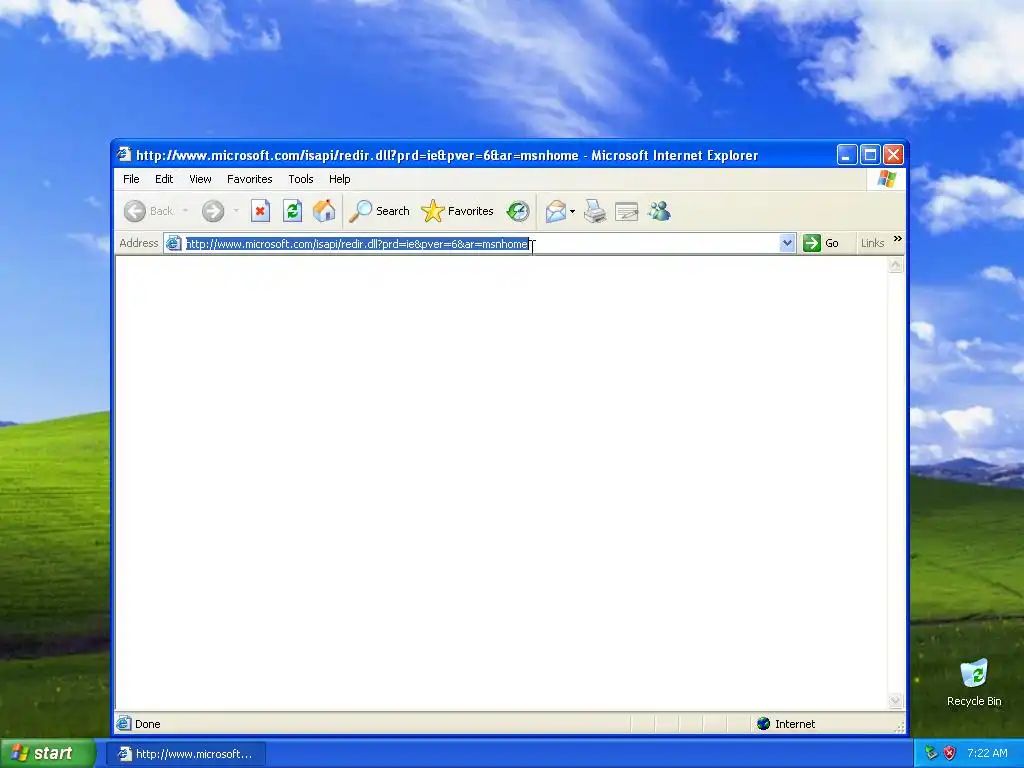Print the page with printer icon

(x=595, y=211)
